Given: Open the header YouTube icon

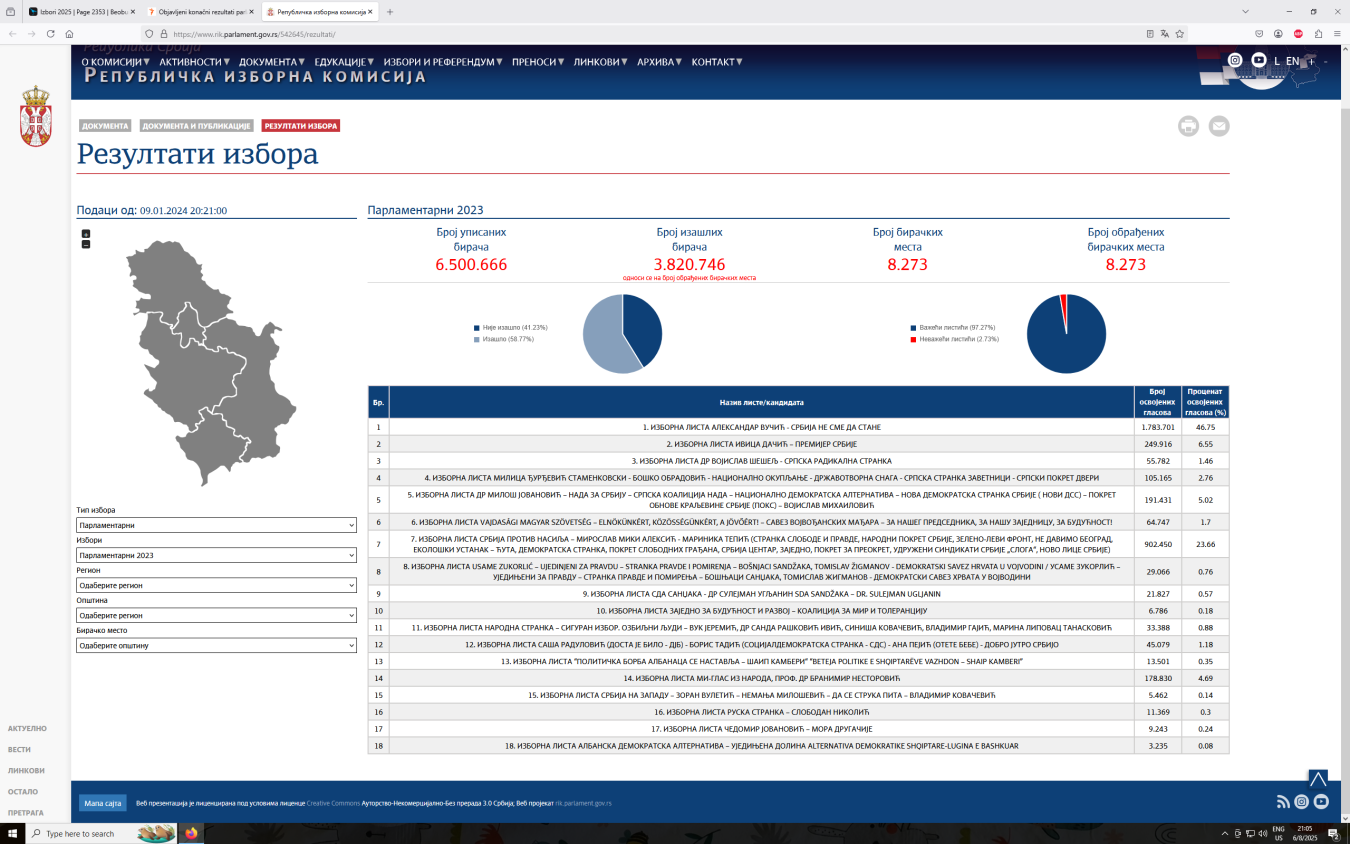Looking at the screenshot, I should (x=1258, y=60).
